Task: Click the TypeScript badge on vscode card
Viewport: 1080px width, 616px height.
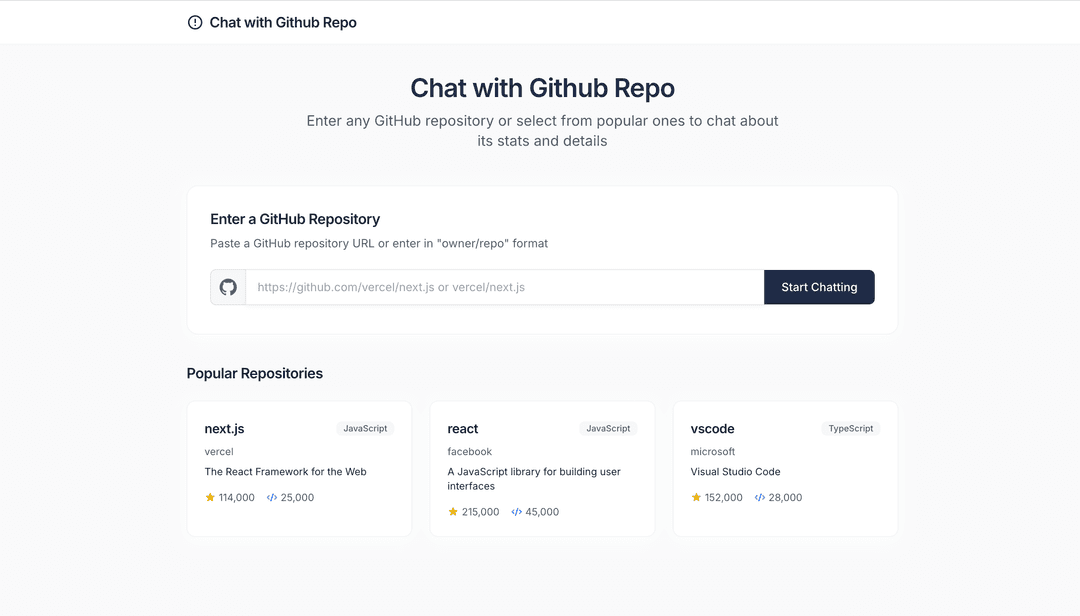Action: 851,429
